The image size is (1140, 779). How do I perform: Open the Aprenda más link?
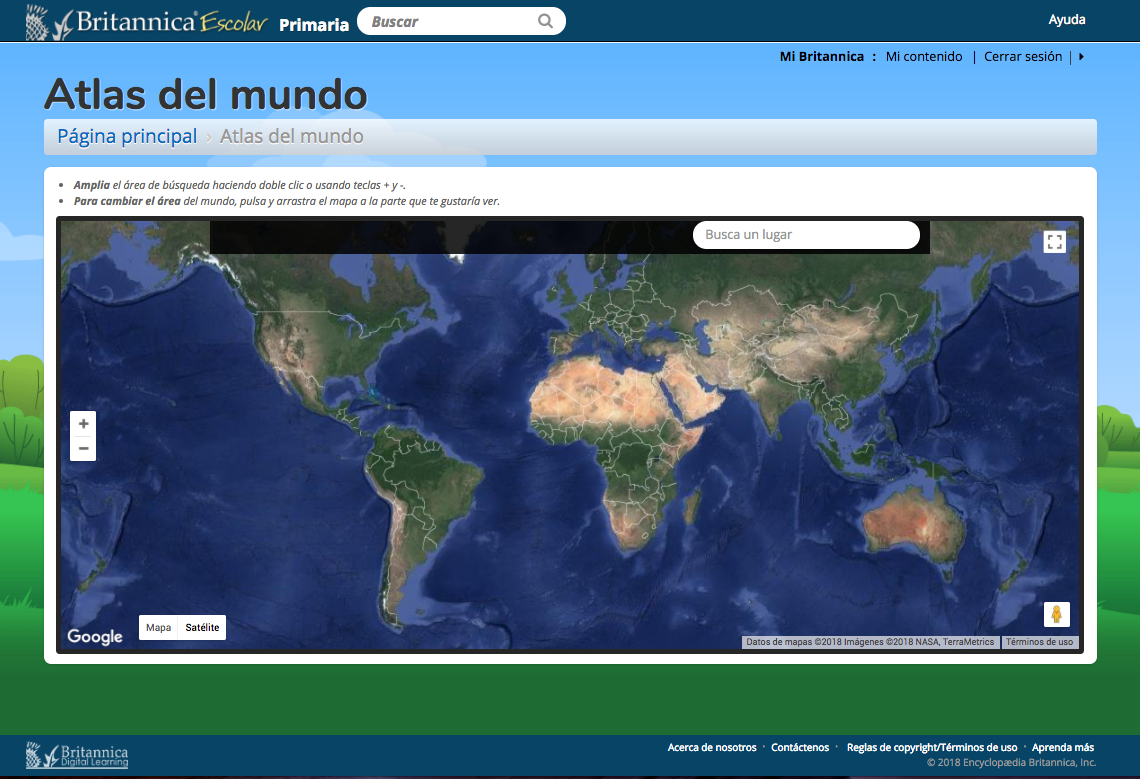(x=1063, y=747)
